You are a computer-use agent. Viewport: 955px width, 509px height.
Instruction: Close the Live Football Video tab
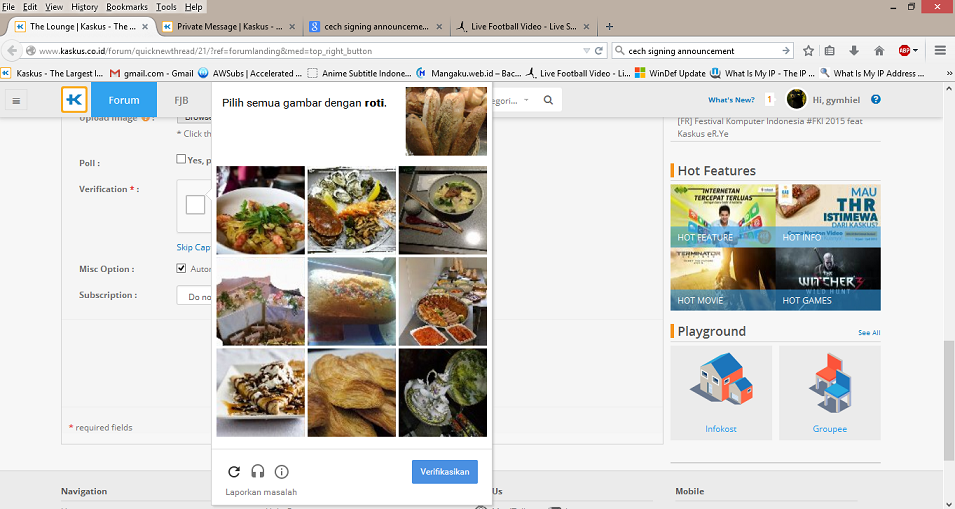[x=587, y=27]
